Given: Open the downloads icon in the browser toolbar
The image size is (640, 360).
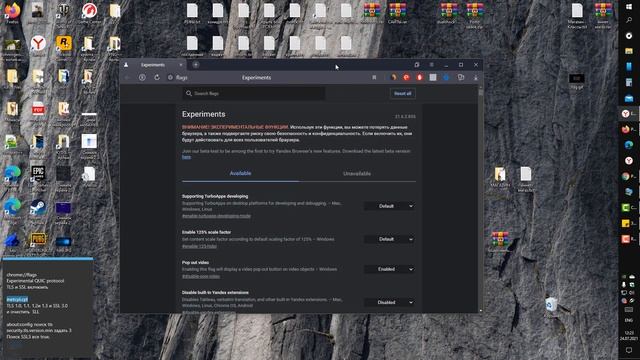Looking at the screenshot, I should point(476,77).
